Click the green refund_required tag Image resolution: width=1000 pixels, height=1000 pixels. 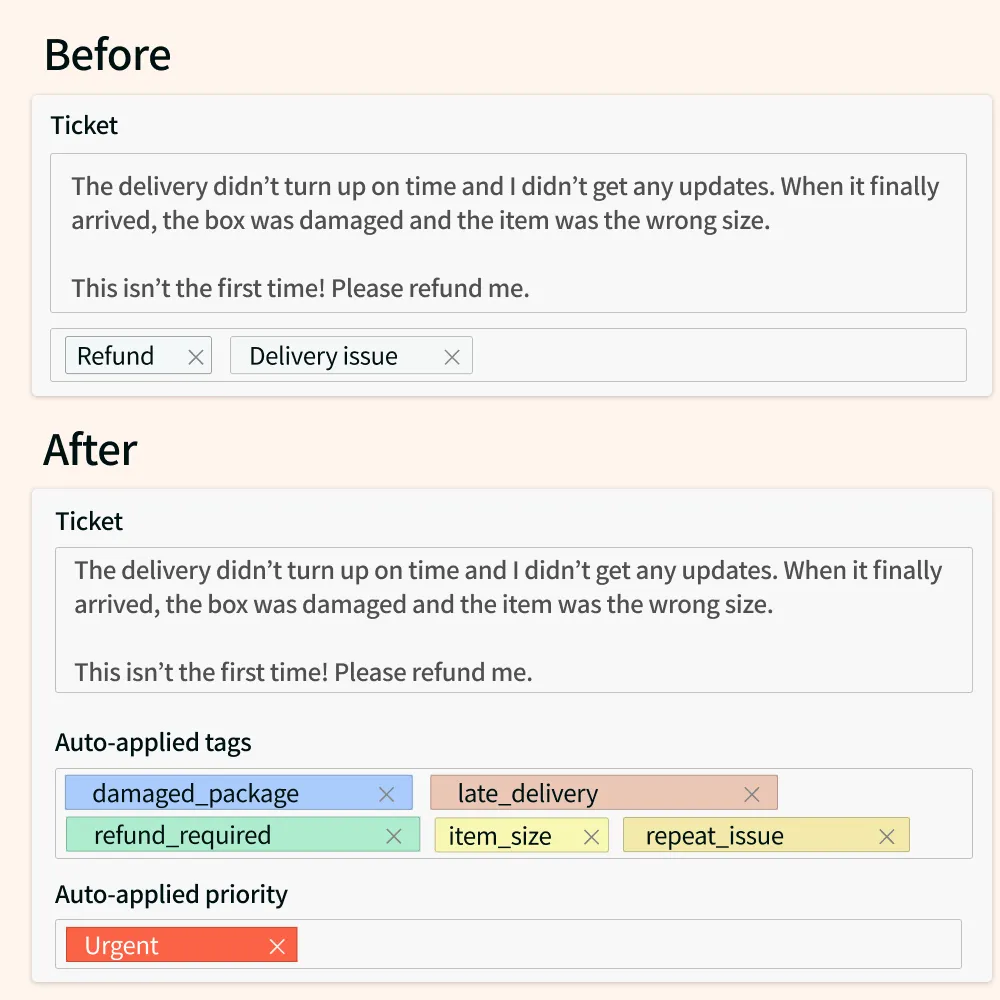click(x=243, y=834)
